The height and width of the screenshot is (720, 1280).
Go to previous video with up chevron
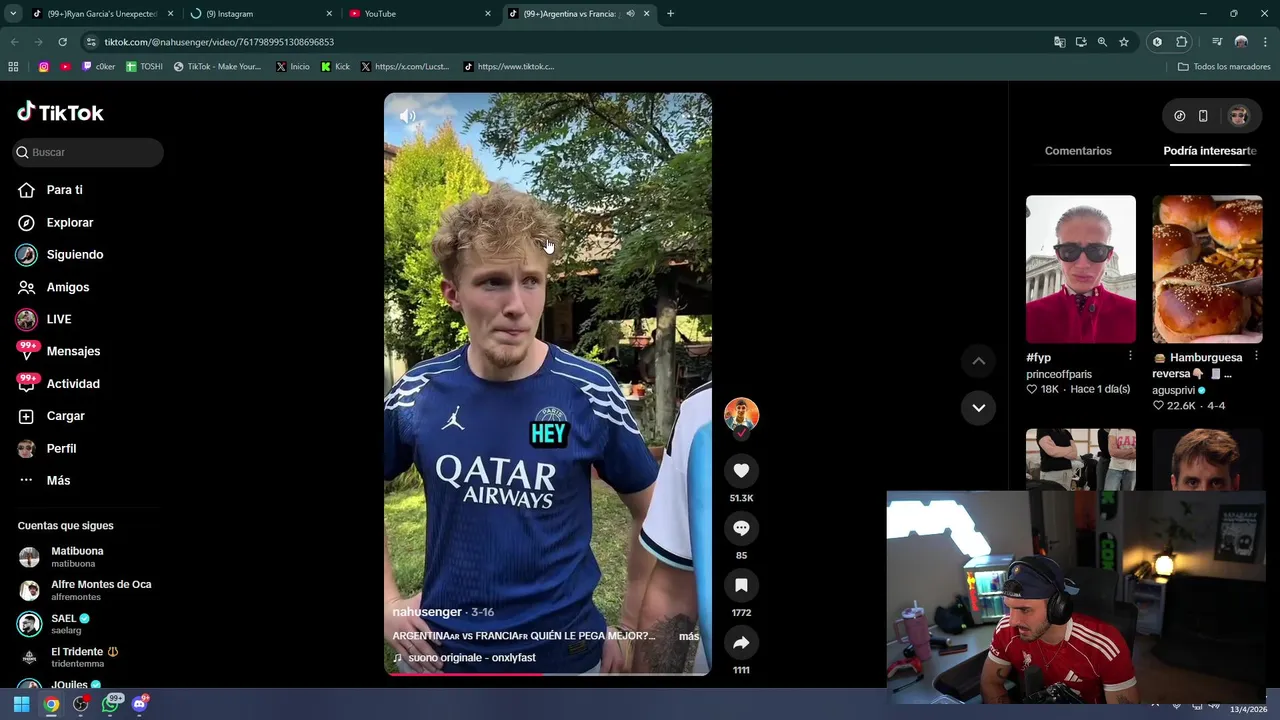[x=978, y=361]
